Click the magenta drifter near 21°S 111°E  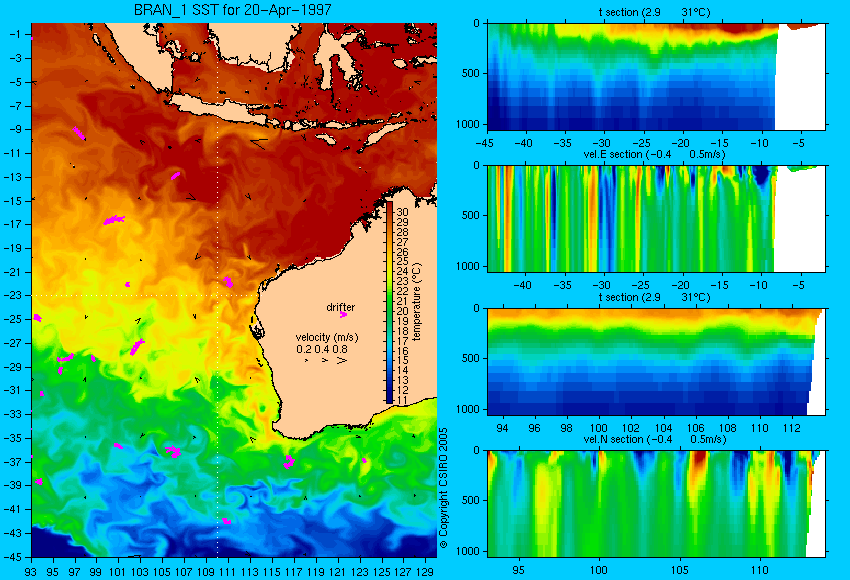coord(228,281)
